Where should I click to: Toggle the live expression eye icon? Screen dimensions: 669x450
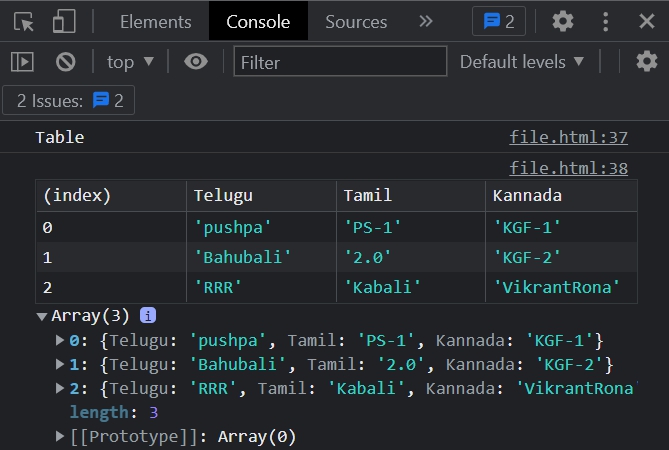(x=196, y=62)
